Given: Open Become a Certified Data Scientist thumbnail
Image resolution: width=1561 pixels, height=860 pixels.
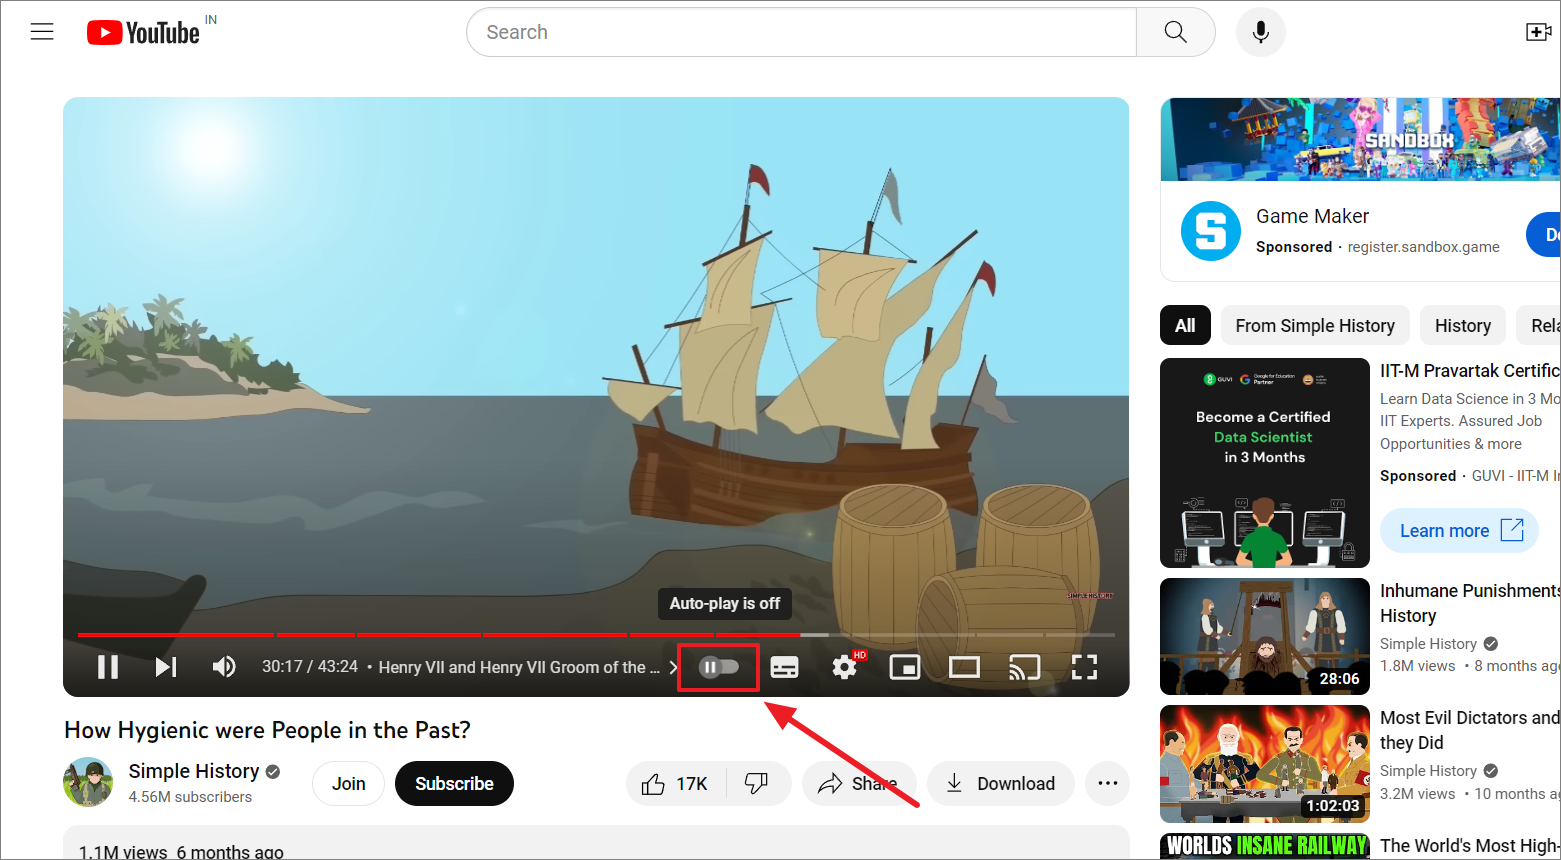Looking at the screenshot, I should click(1265, 463).
